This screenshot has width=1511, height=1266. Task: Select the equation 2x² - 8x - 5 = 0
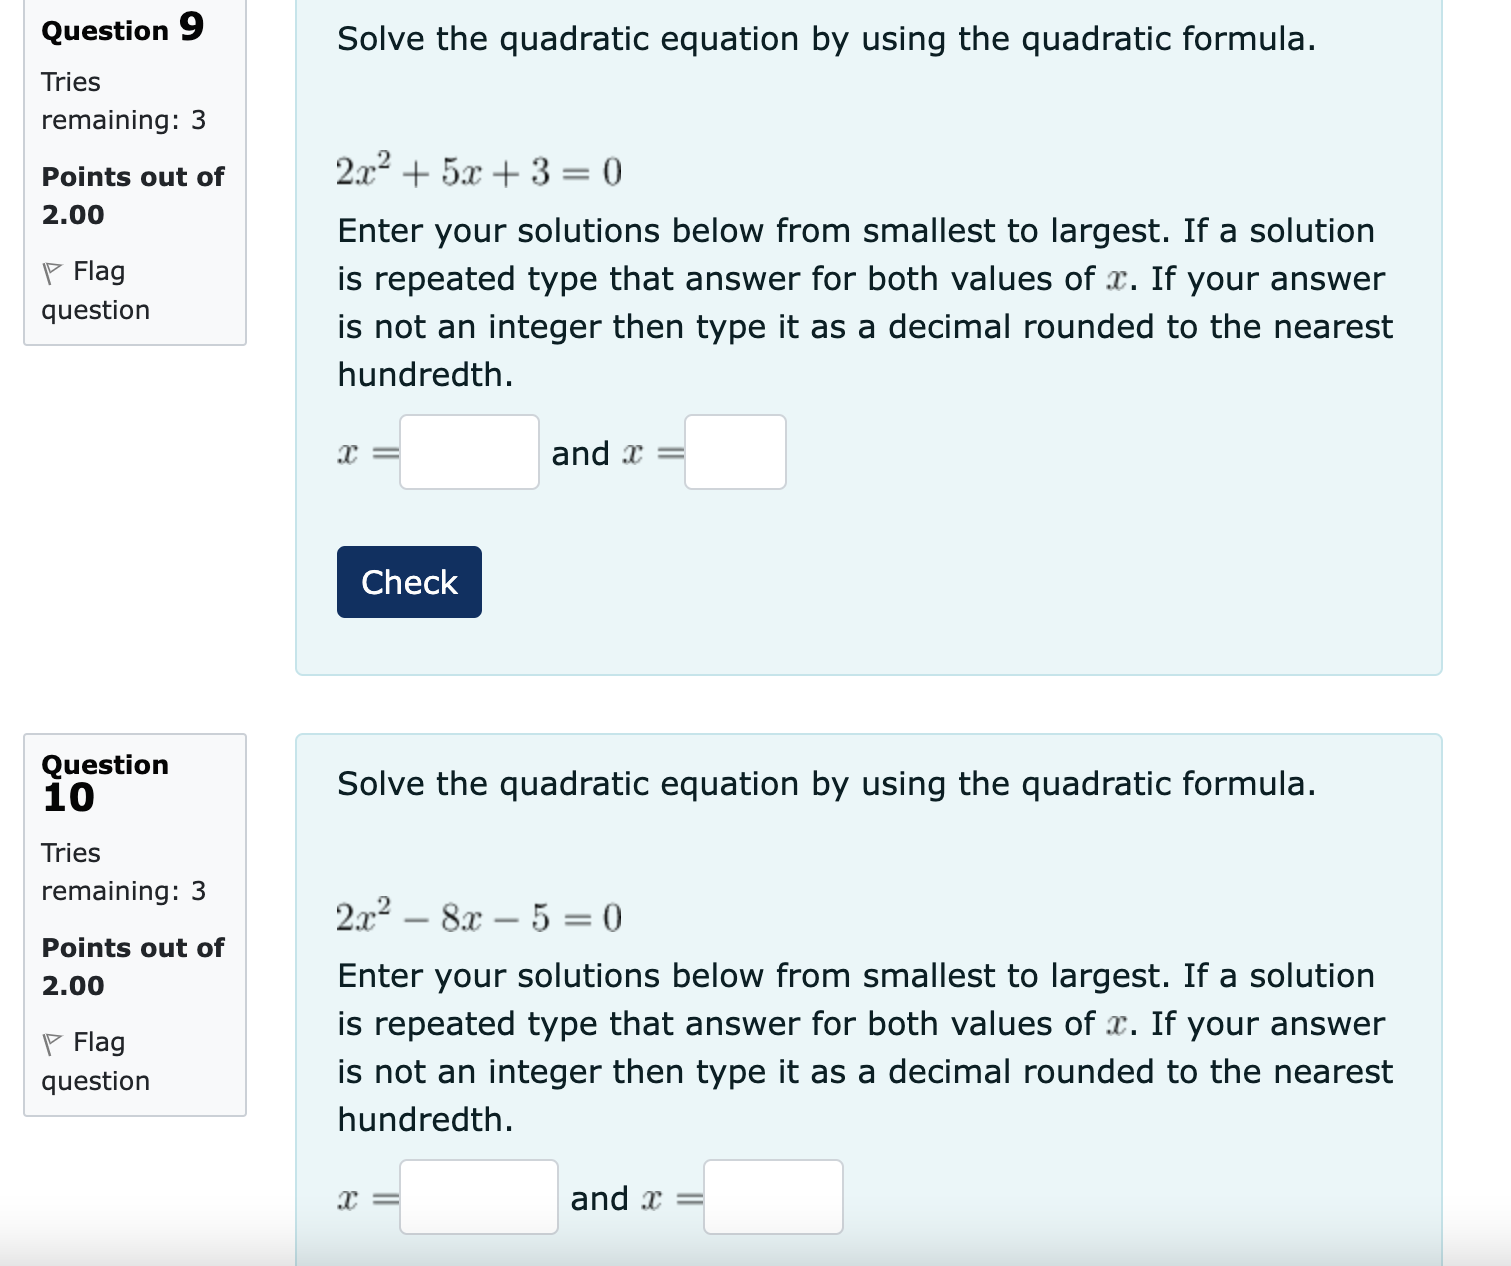point(478,915)
